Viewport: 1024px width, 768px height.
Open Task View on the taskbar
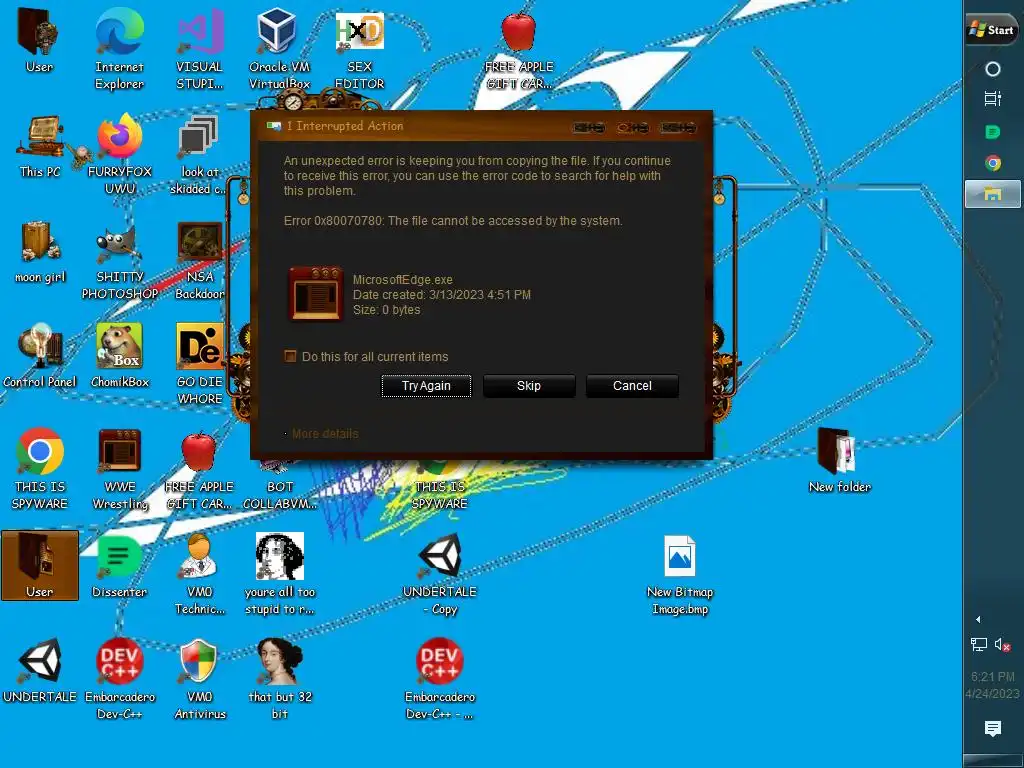(993, 99)
